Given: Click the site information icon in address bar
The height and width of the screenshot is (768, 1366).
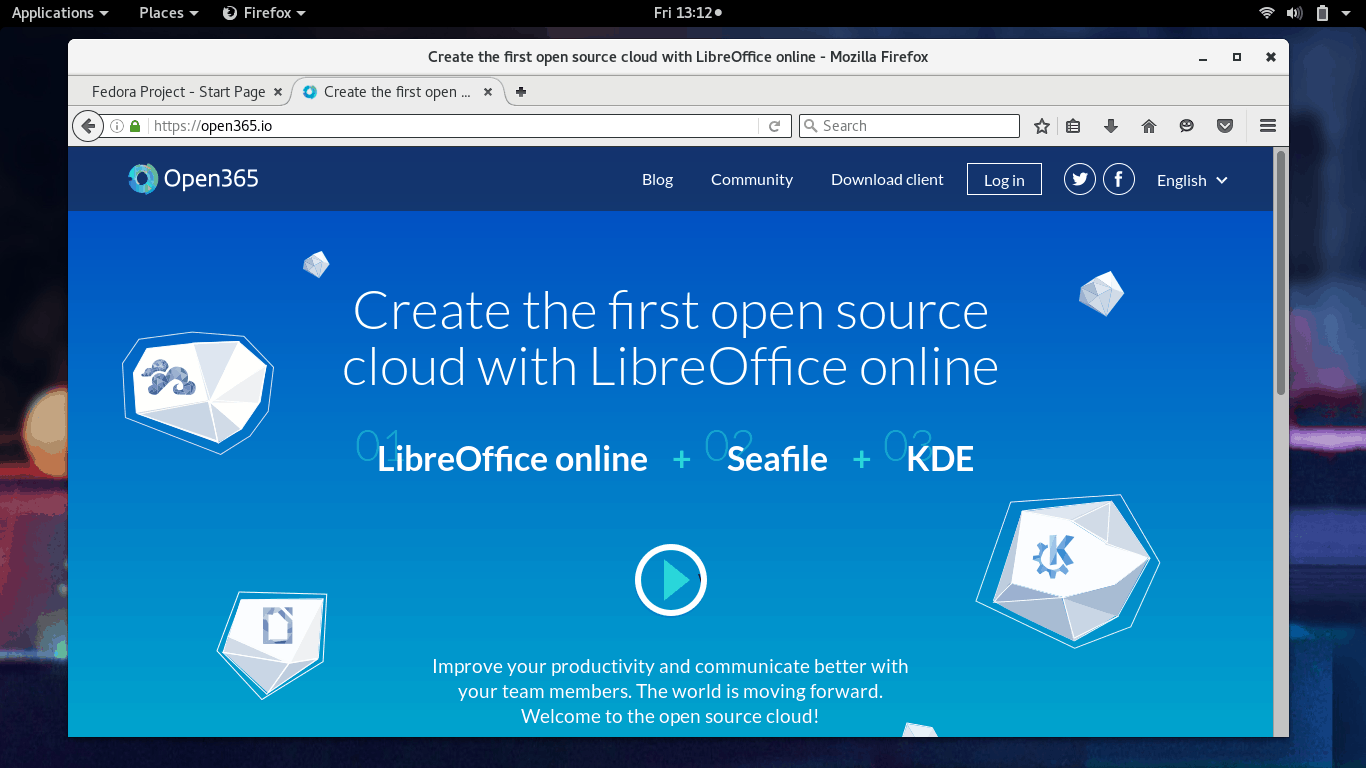Looking at the screenshot, I should tap(117, 126).
